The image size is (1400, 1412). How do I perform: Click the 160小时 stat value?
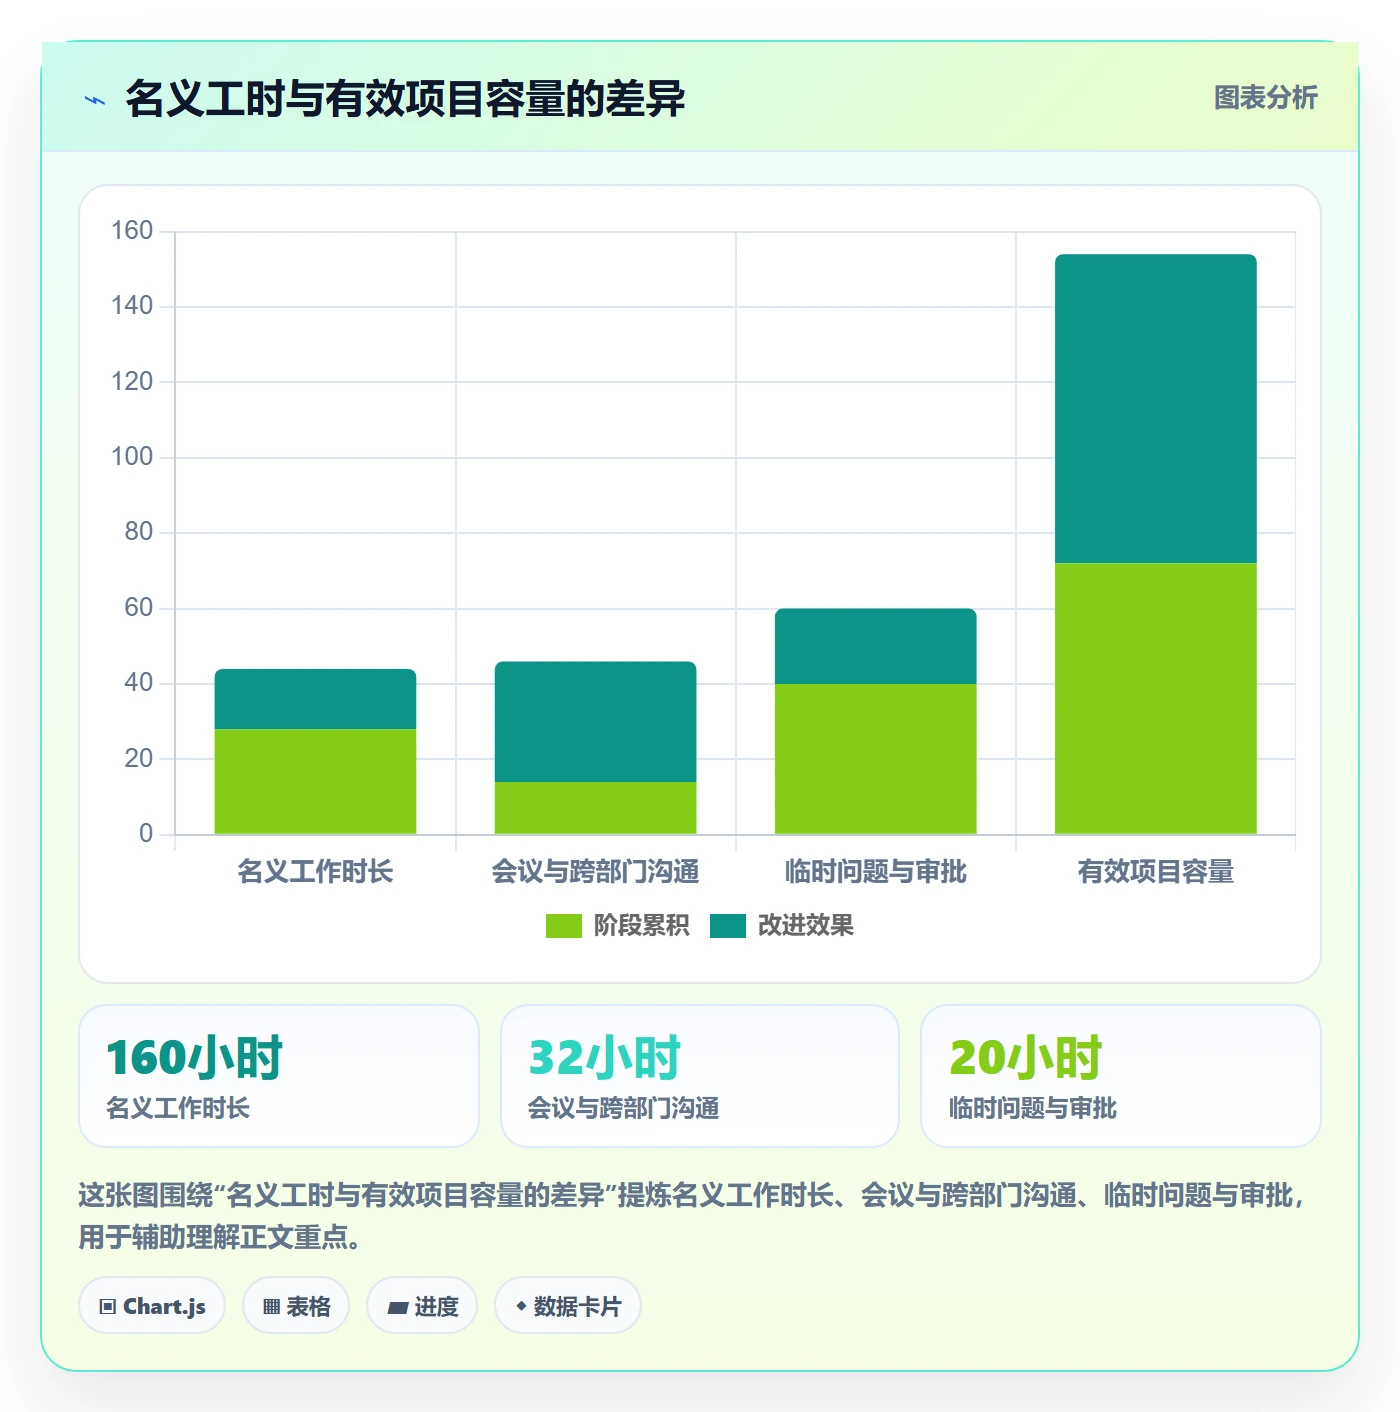coord(194,1058)
